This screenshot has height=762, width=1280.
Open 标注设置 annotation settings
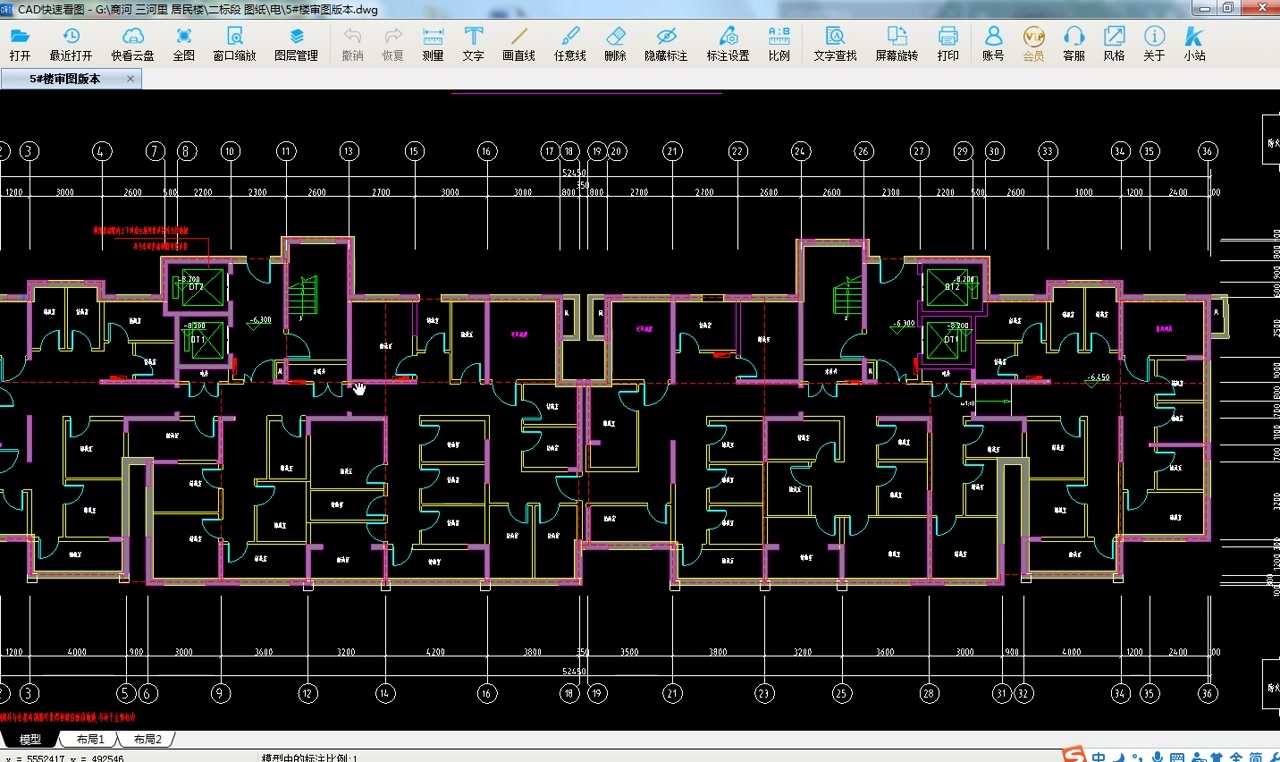728,44
